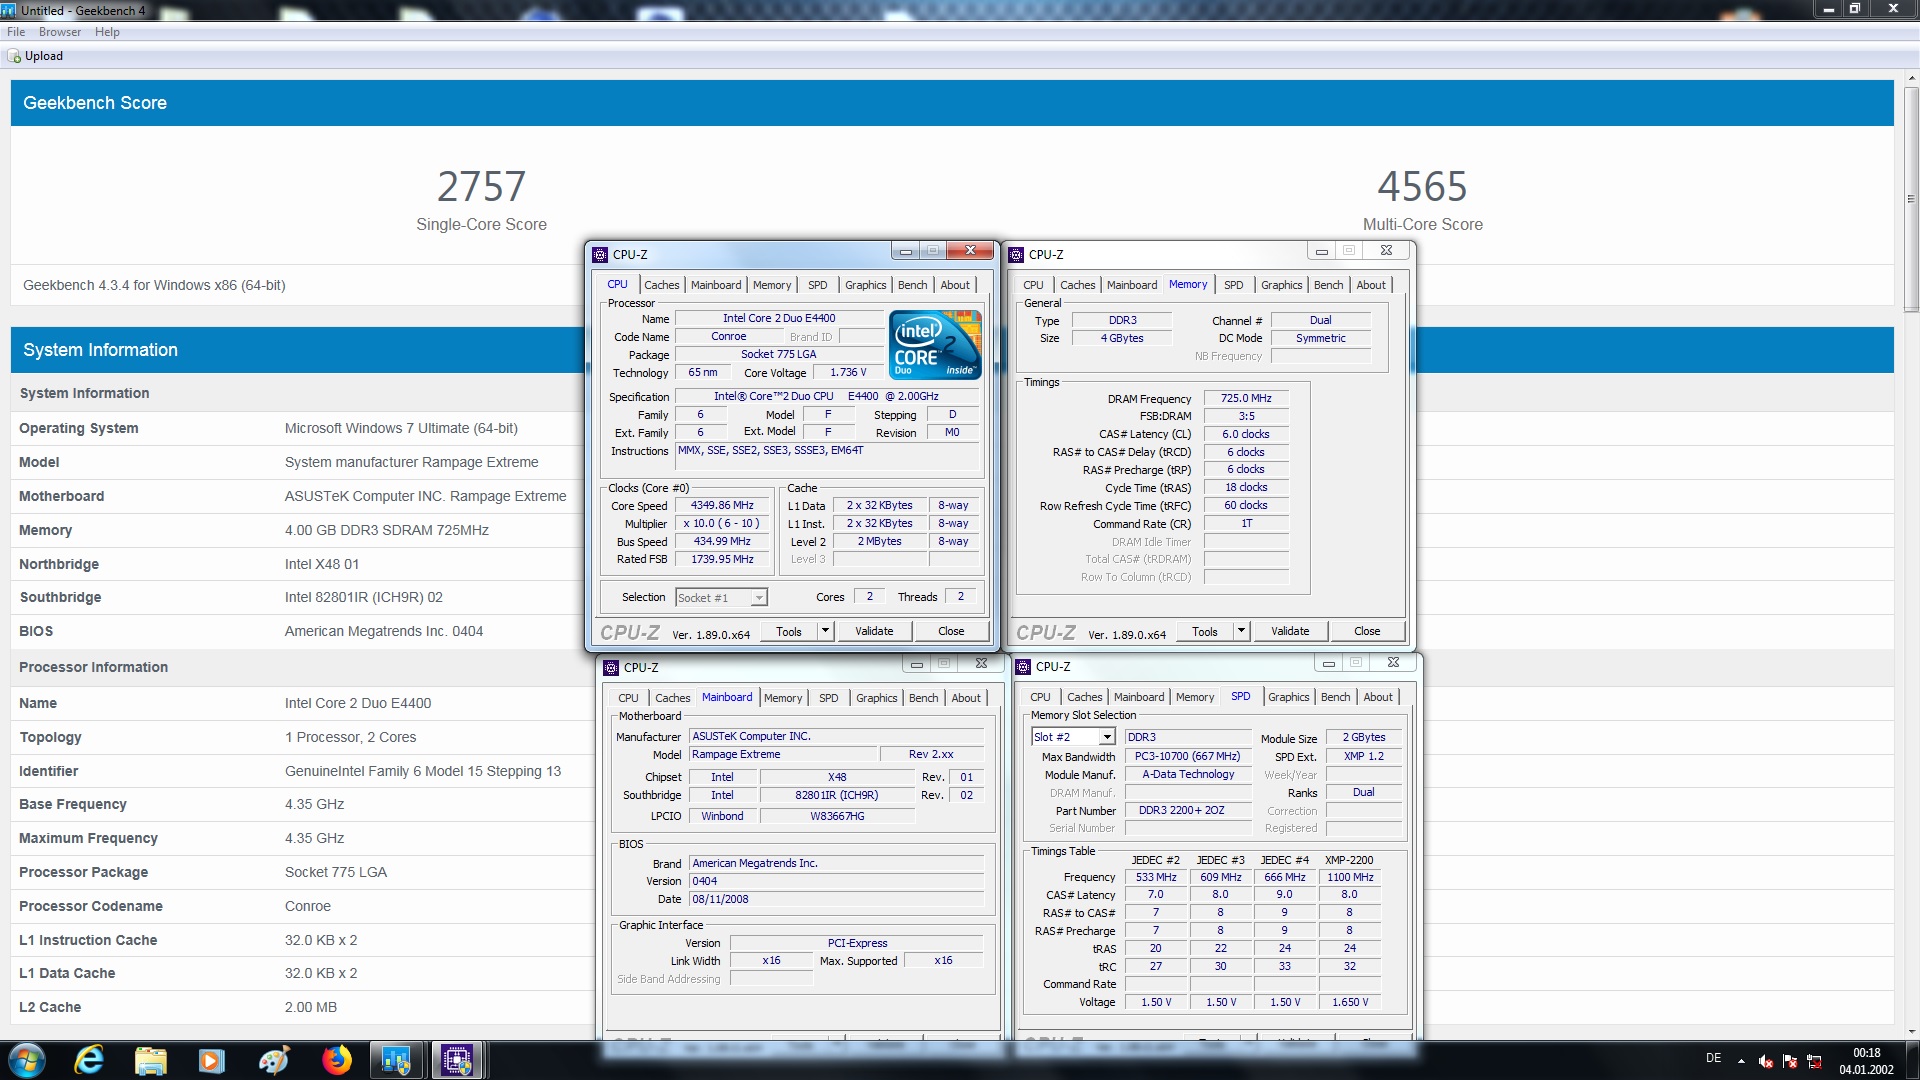
Task: Click Validate in CPU tab window
Action: point(874,631)
